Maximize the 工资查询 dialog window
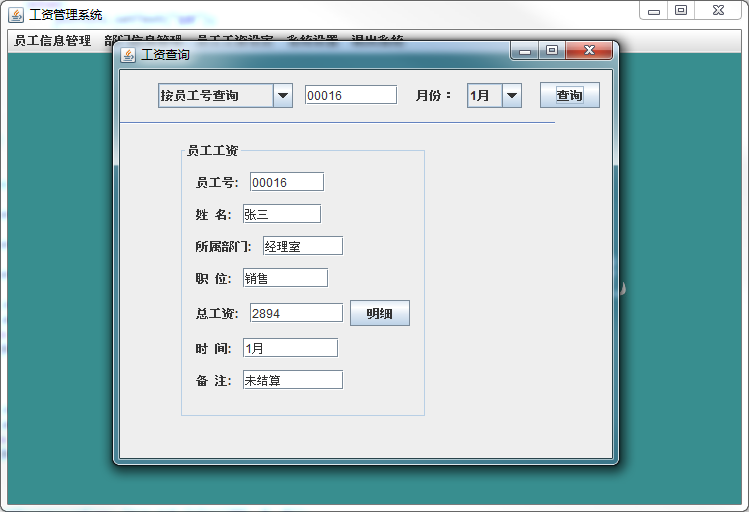The height and width of the screenshot is (512, 749). coord(552,50)
